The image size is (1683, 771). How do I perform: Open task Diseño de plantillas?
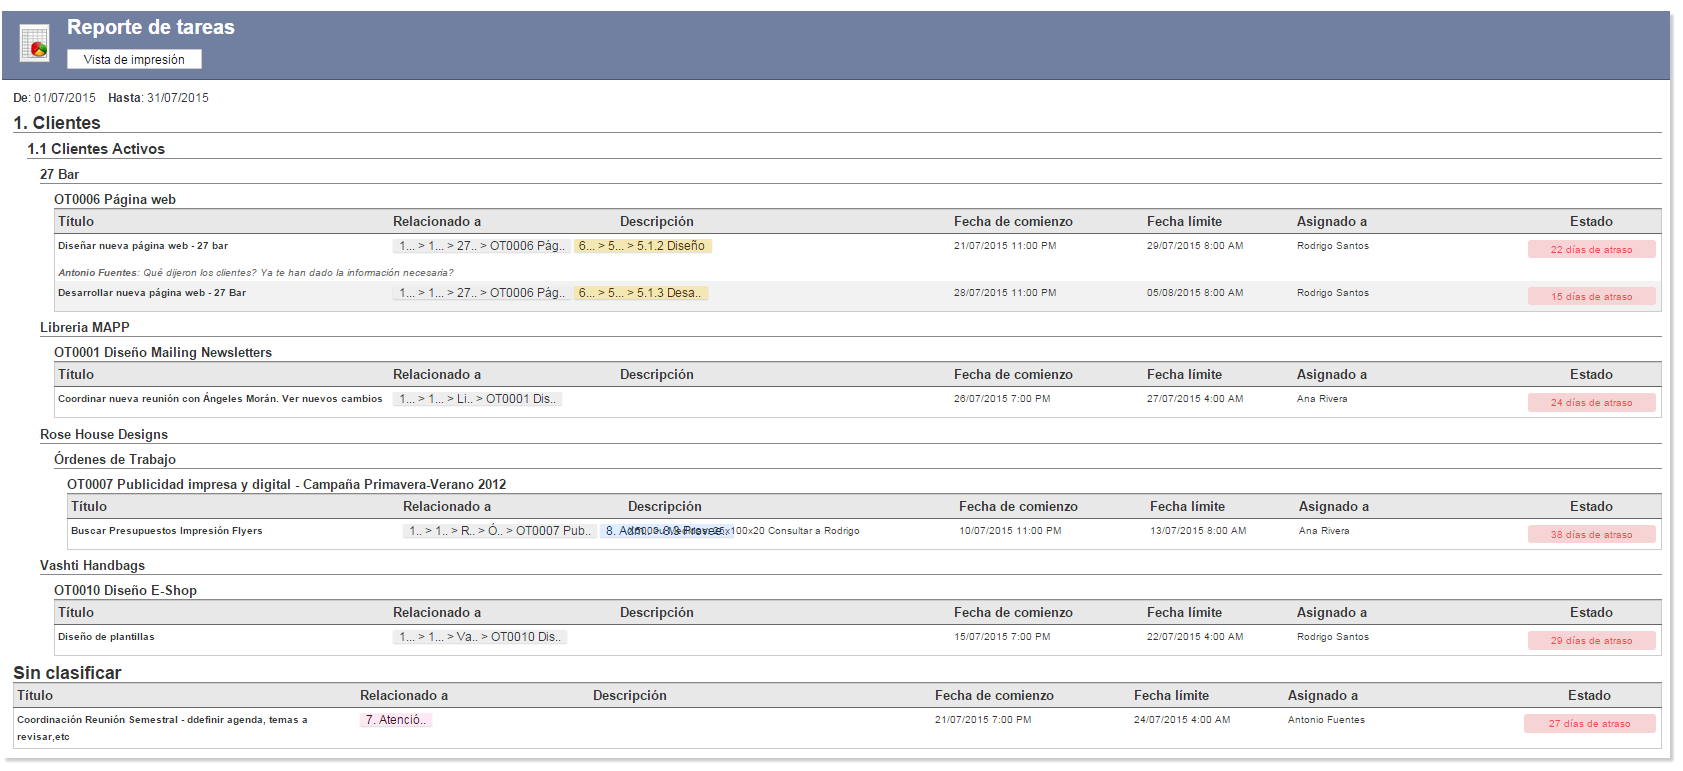click(106, 637)
